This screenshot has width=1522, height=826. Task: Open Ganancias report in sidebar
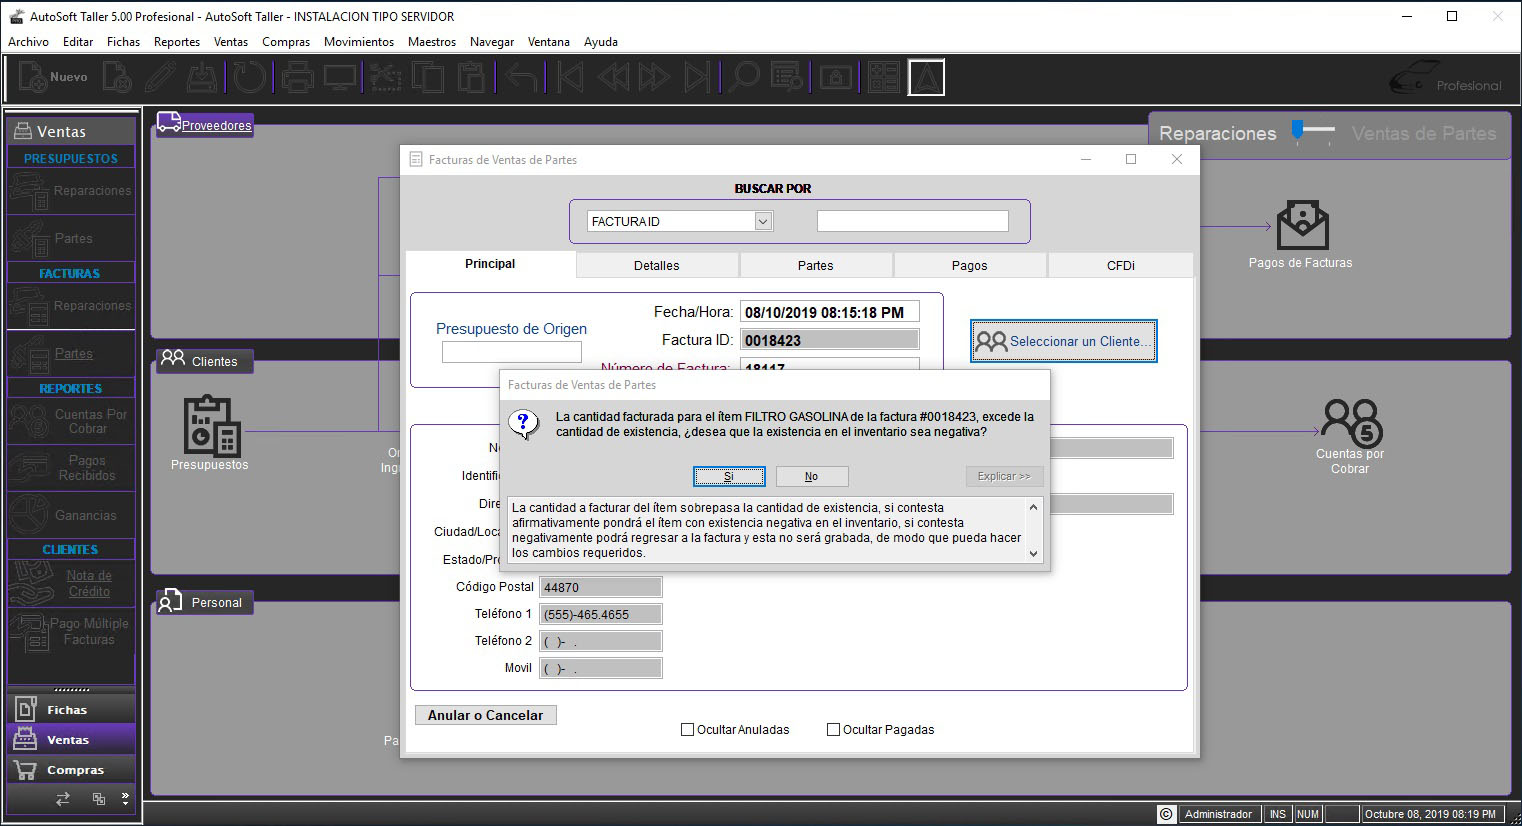point(71,515)
